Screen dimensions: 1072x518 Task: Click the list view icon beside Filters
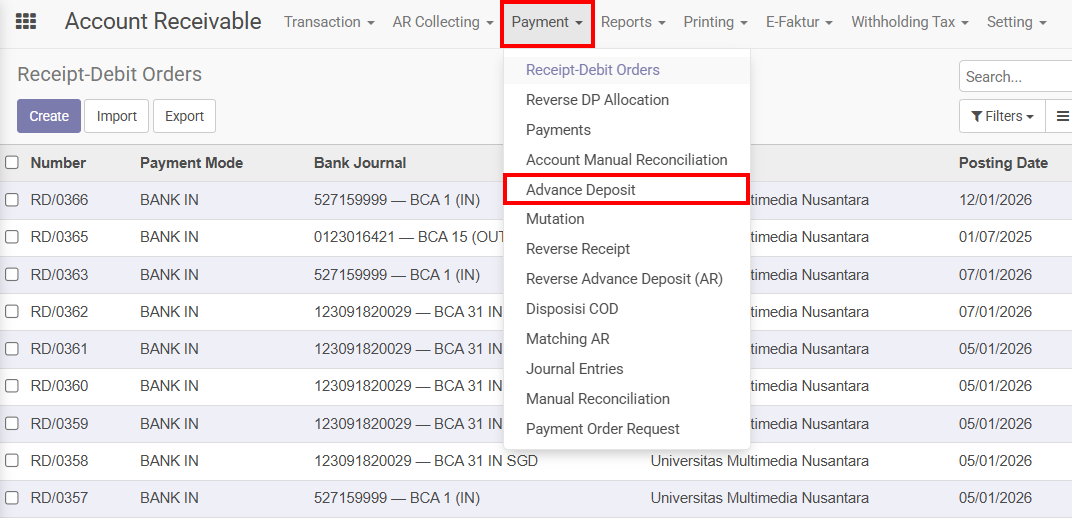point(1061,116)
